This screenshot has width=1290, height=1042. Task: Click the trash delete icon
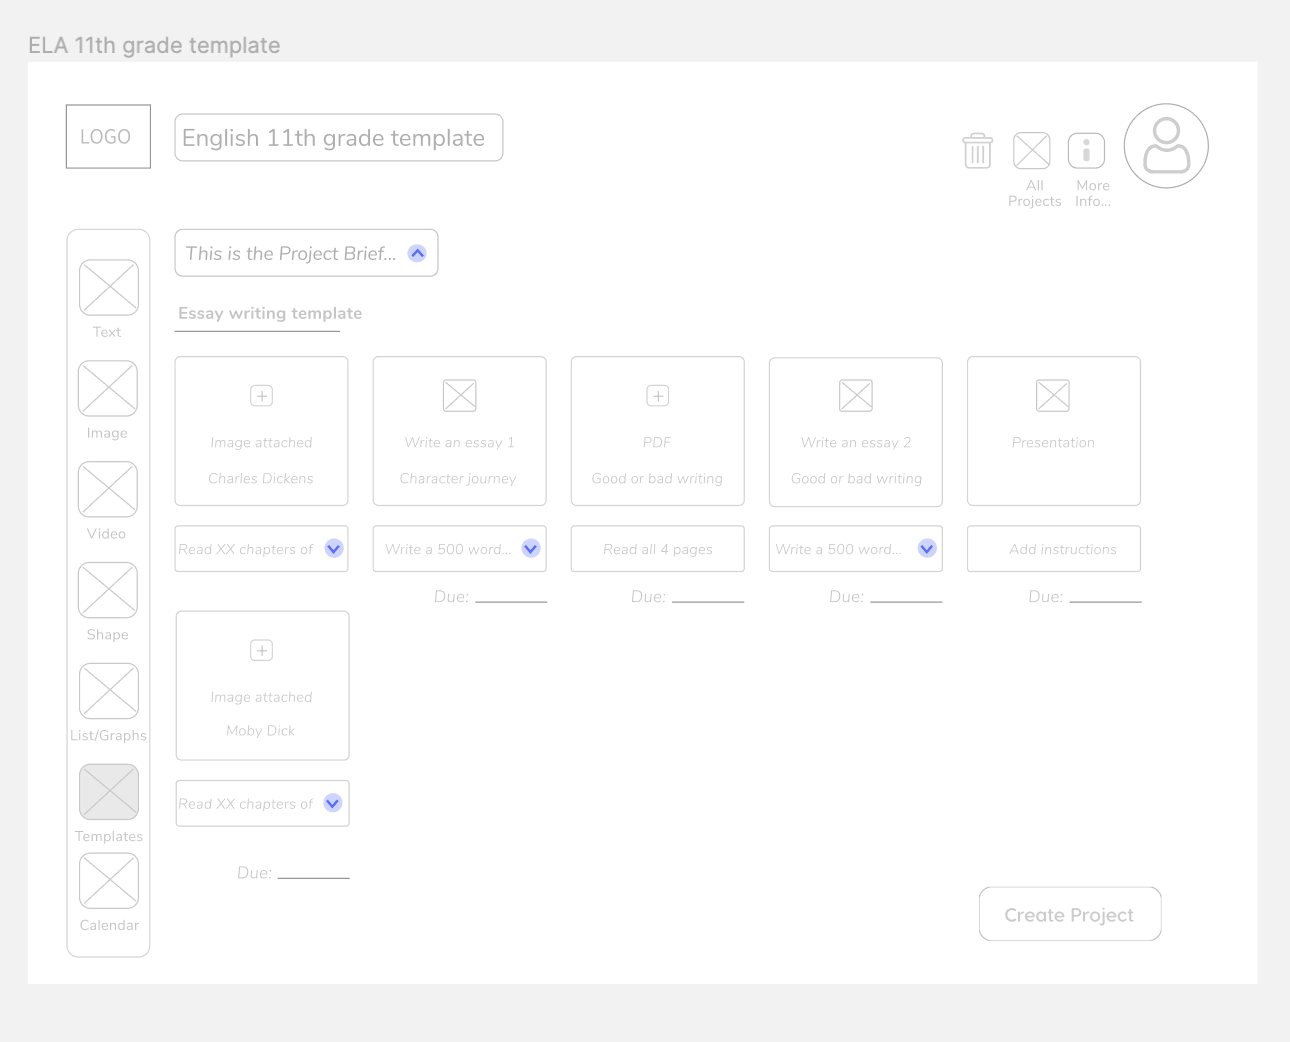977,151
